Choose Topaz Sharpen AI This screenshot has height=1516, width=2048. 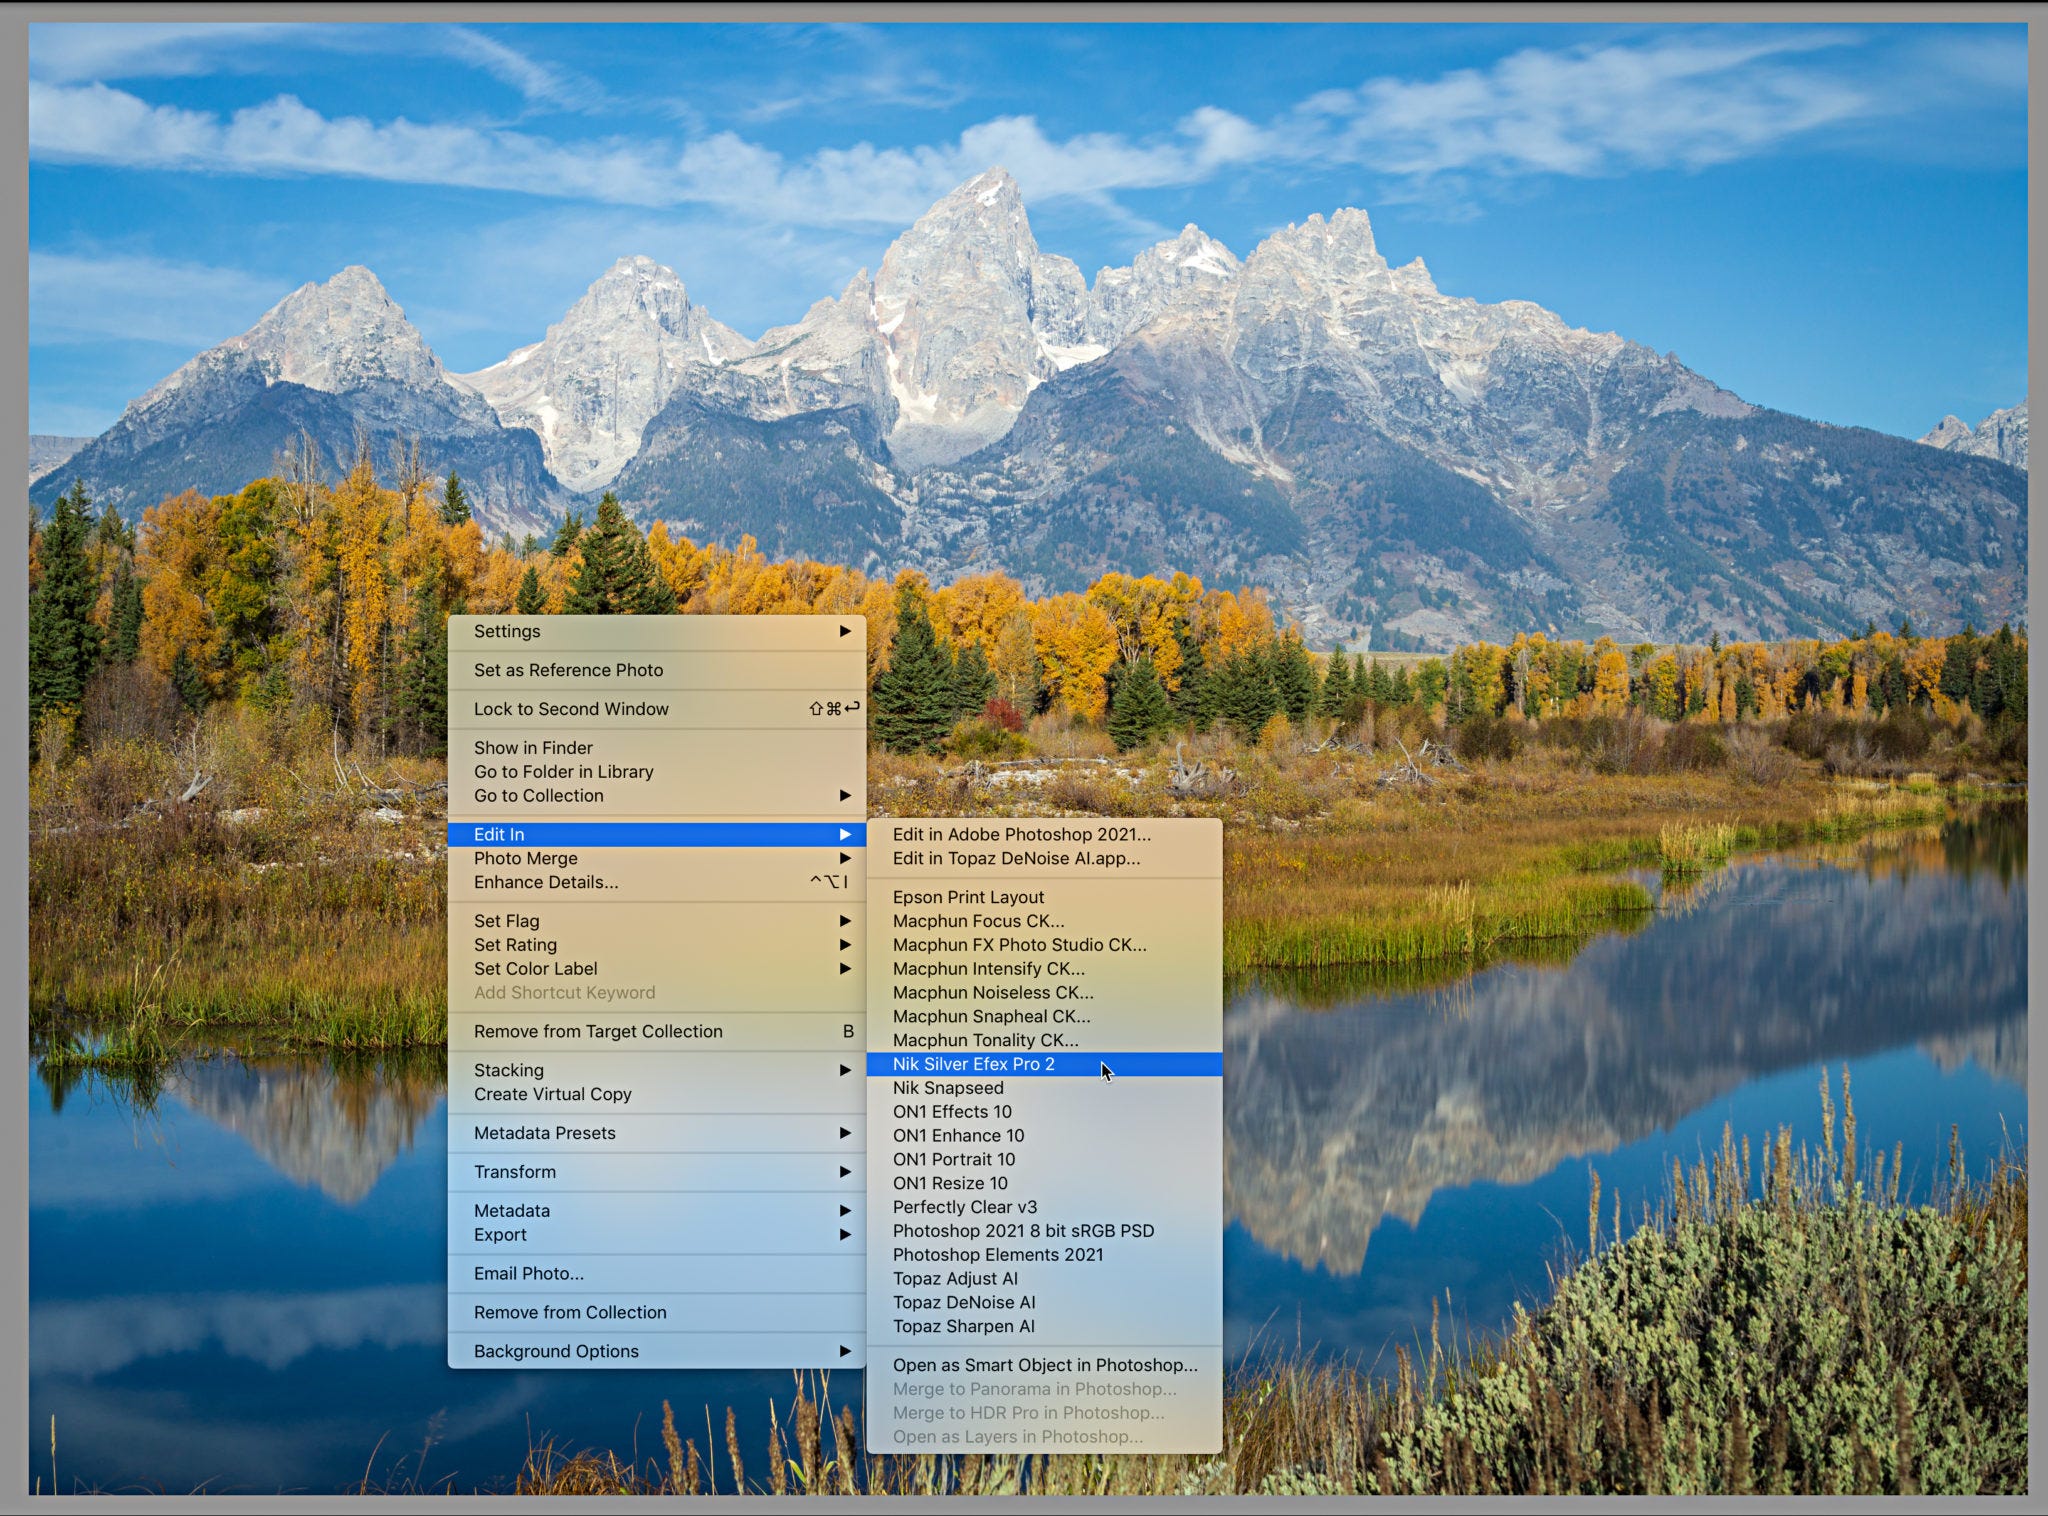[1044, 1327]
